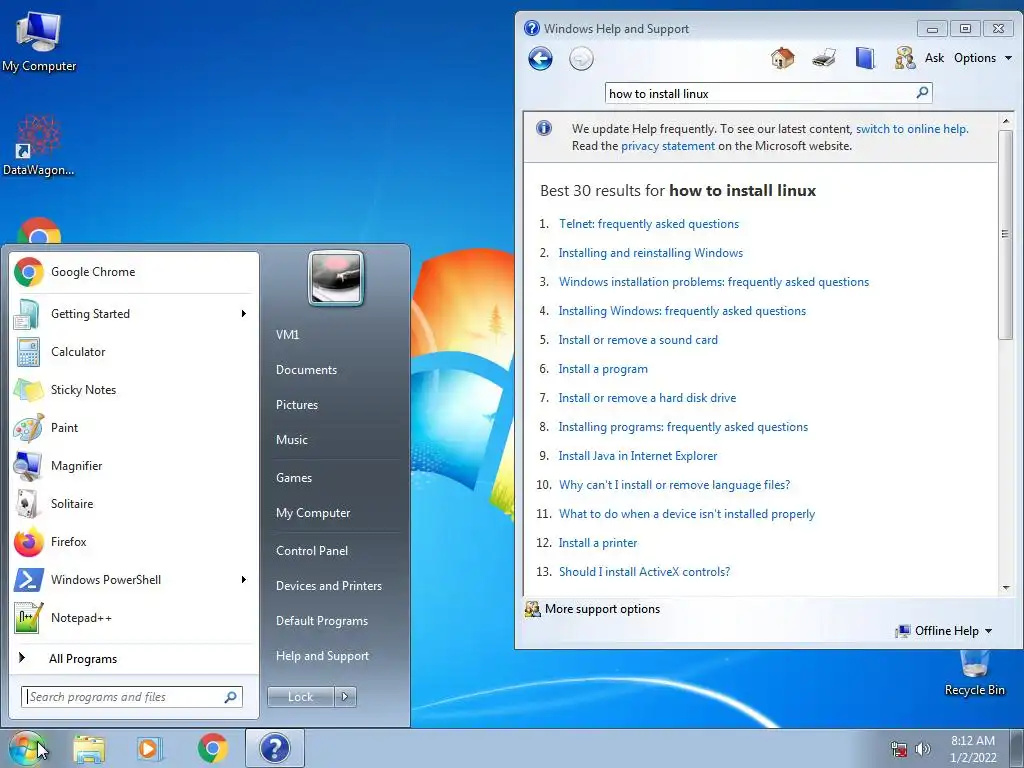Open the volume speaker tray icon
The image size is (1024, 768).
(922, 749)
